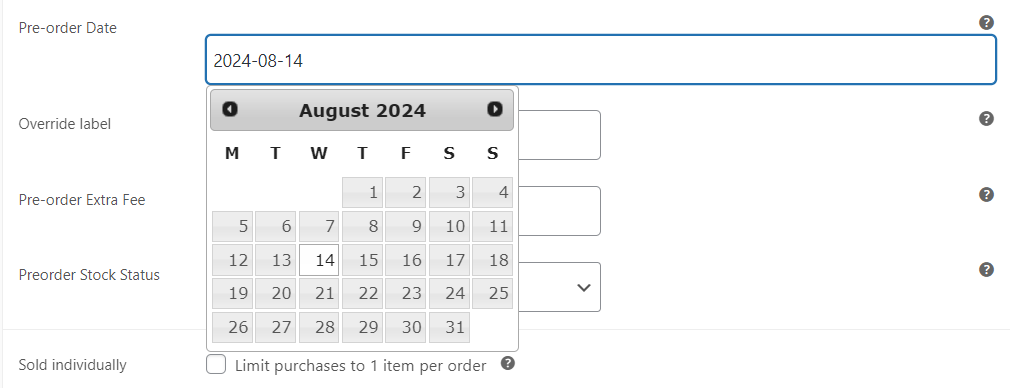This screenshot has width=1010, height=388.
Task: Expand the Preorder Stock Status dropdown
Action: point(560,287)
